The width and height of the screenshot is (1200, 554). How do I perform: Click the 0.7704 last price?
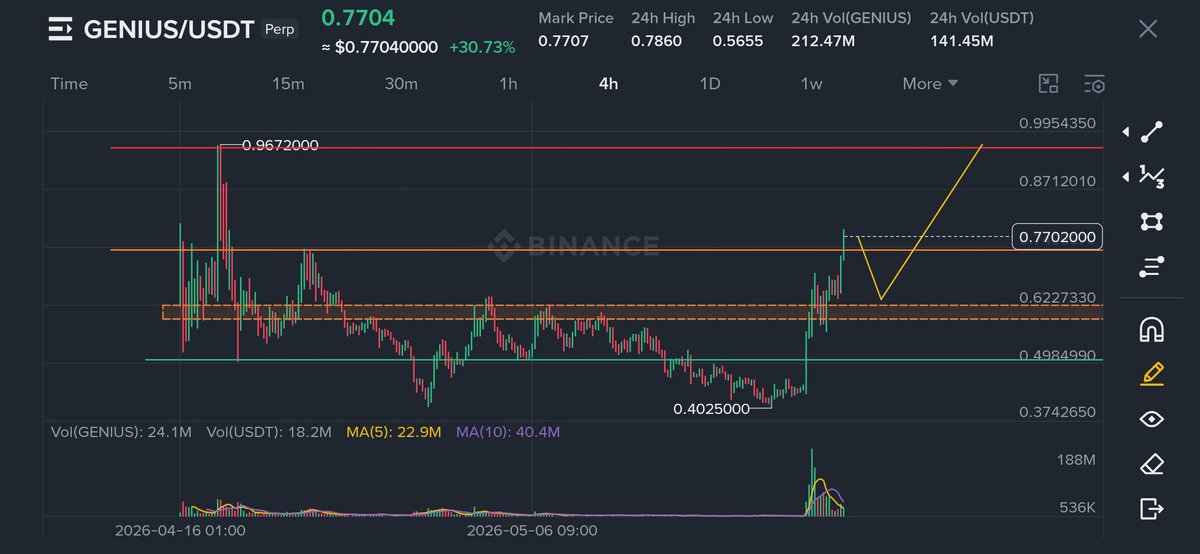click(x=358, y=17)
